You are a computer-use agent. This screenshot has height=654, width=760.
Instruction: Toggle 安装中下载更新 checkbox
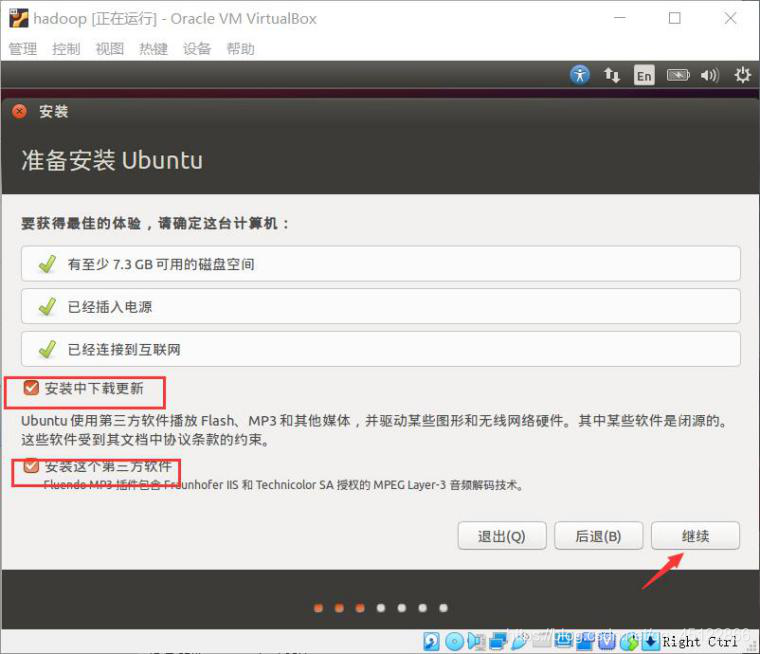31,388
